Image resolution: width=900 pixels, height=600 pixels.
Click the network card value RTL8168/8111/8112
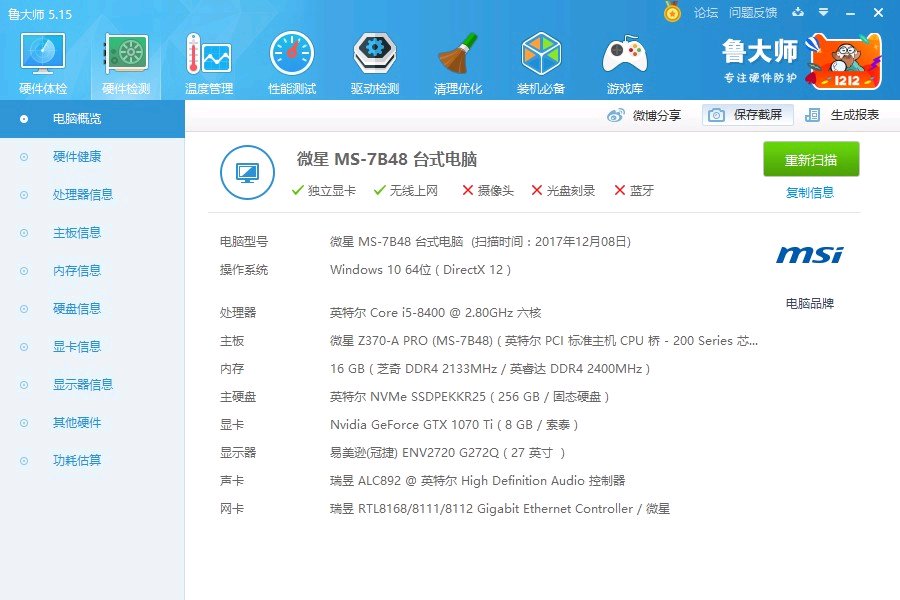point(500,509)
